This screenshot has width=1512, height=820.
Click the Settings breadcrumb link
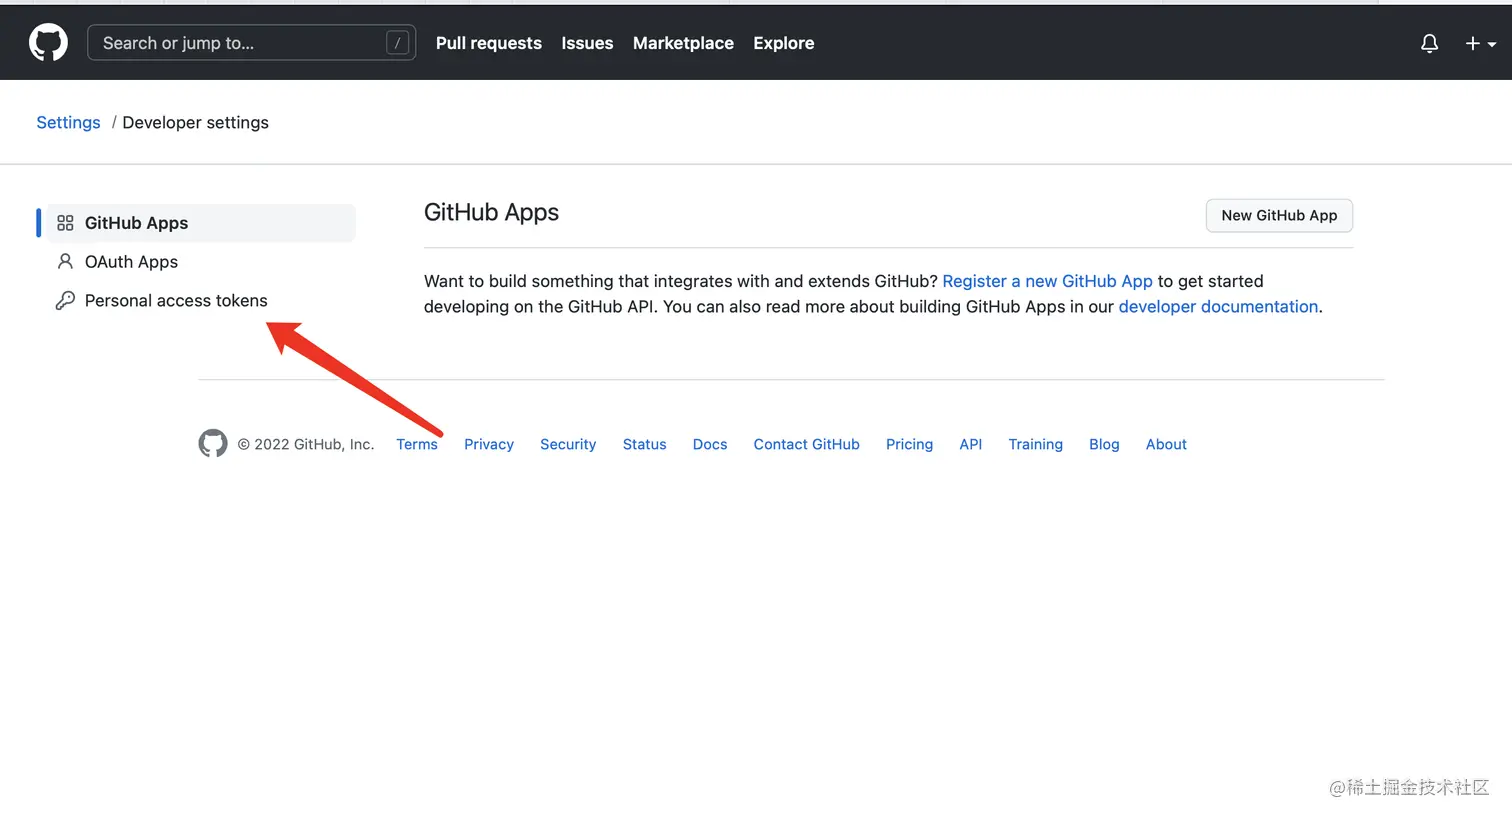coord(68,122)
